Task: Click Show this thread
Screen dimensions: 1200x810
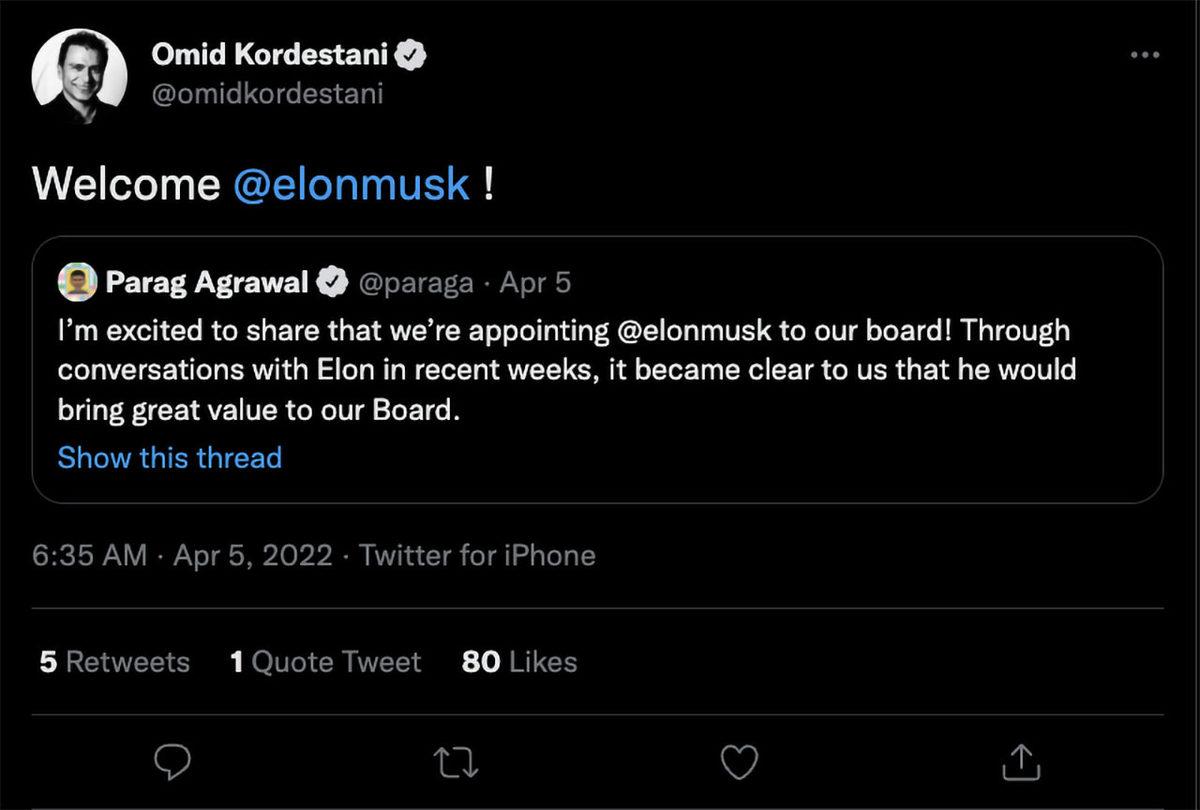Action: tap(169, 458)
